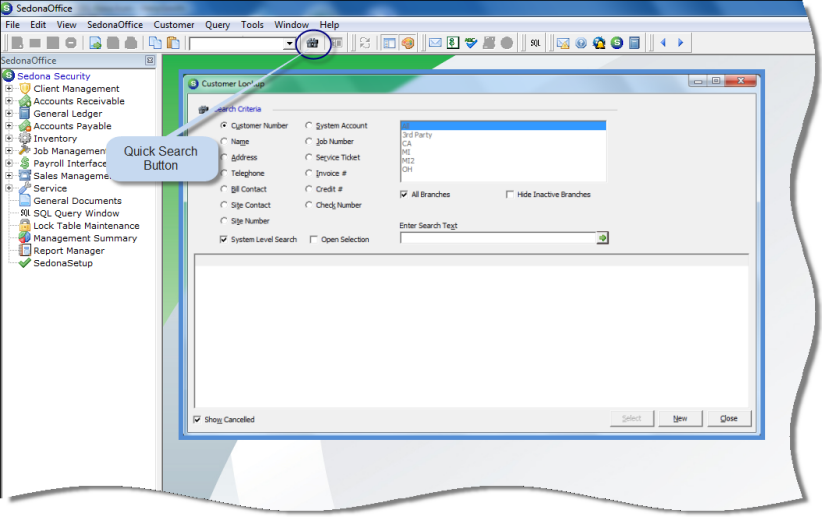Select the System Account radio button
This screenshot has width=822, height=517.
pyautogui.click(x=309, y=125)
